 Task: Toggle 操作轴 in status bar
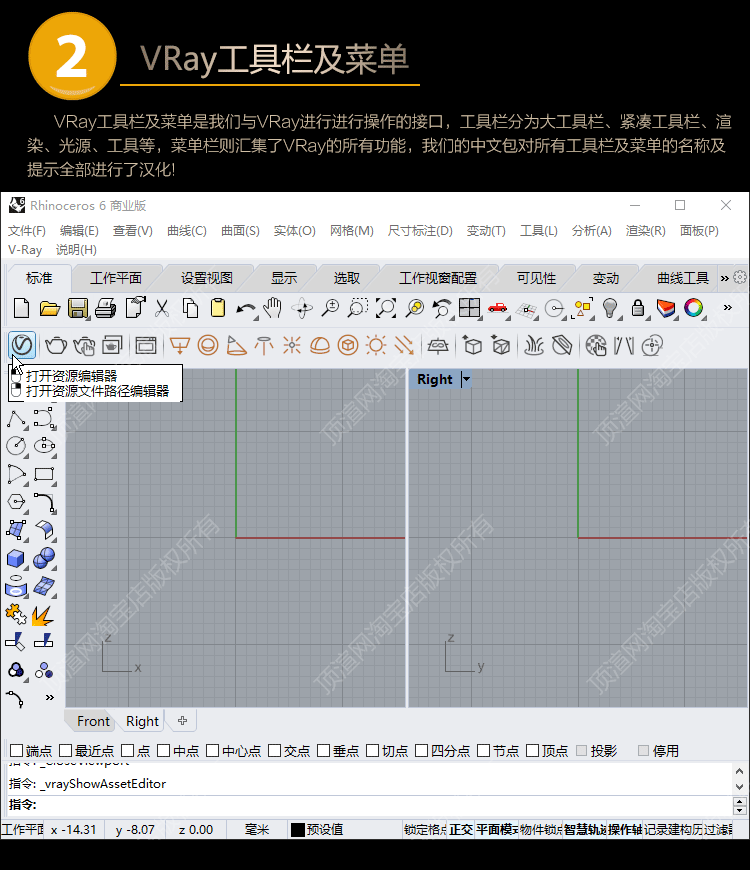point(625,829)
